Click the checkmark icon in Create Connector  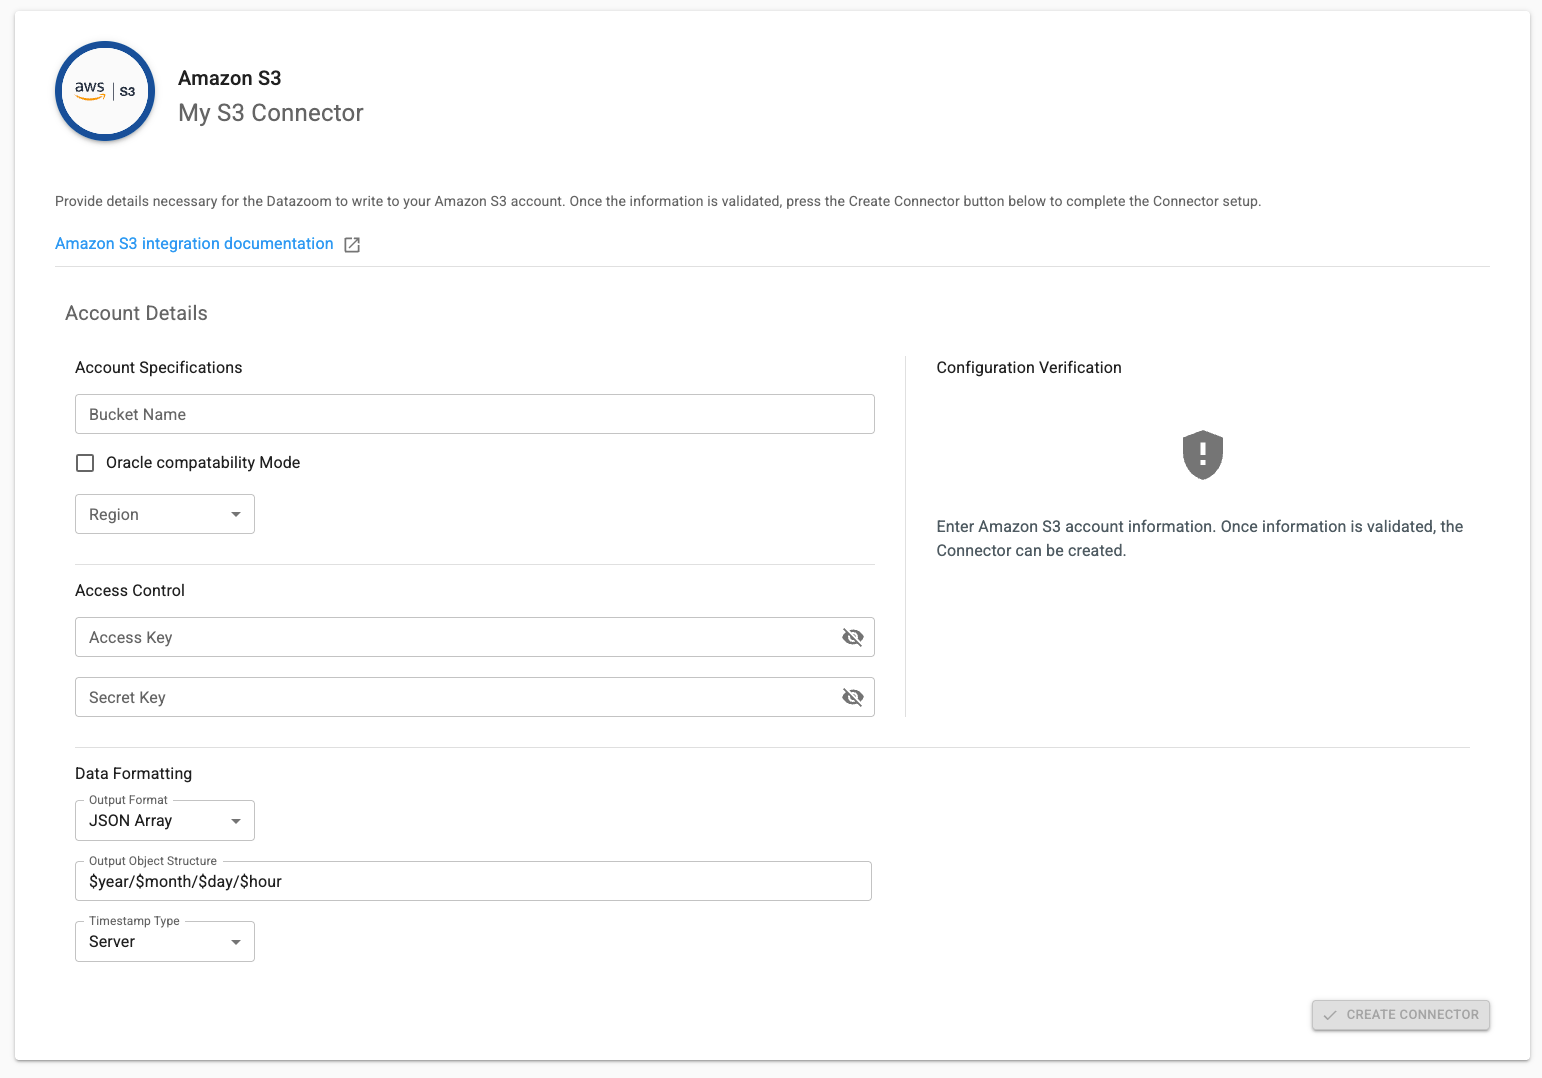coord(1329,1015)
